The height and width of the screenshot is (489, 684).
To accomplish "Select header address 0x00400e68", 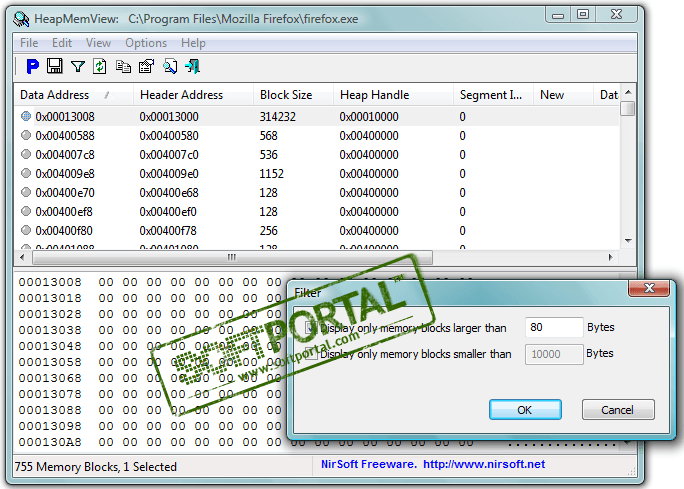I will click(169, 192).
